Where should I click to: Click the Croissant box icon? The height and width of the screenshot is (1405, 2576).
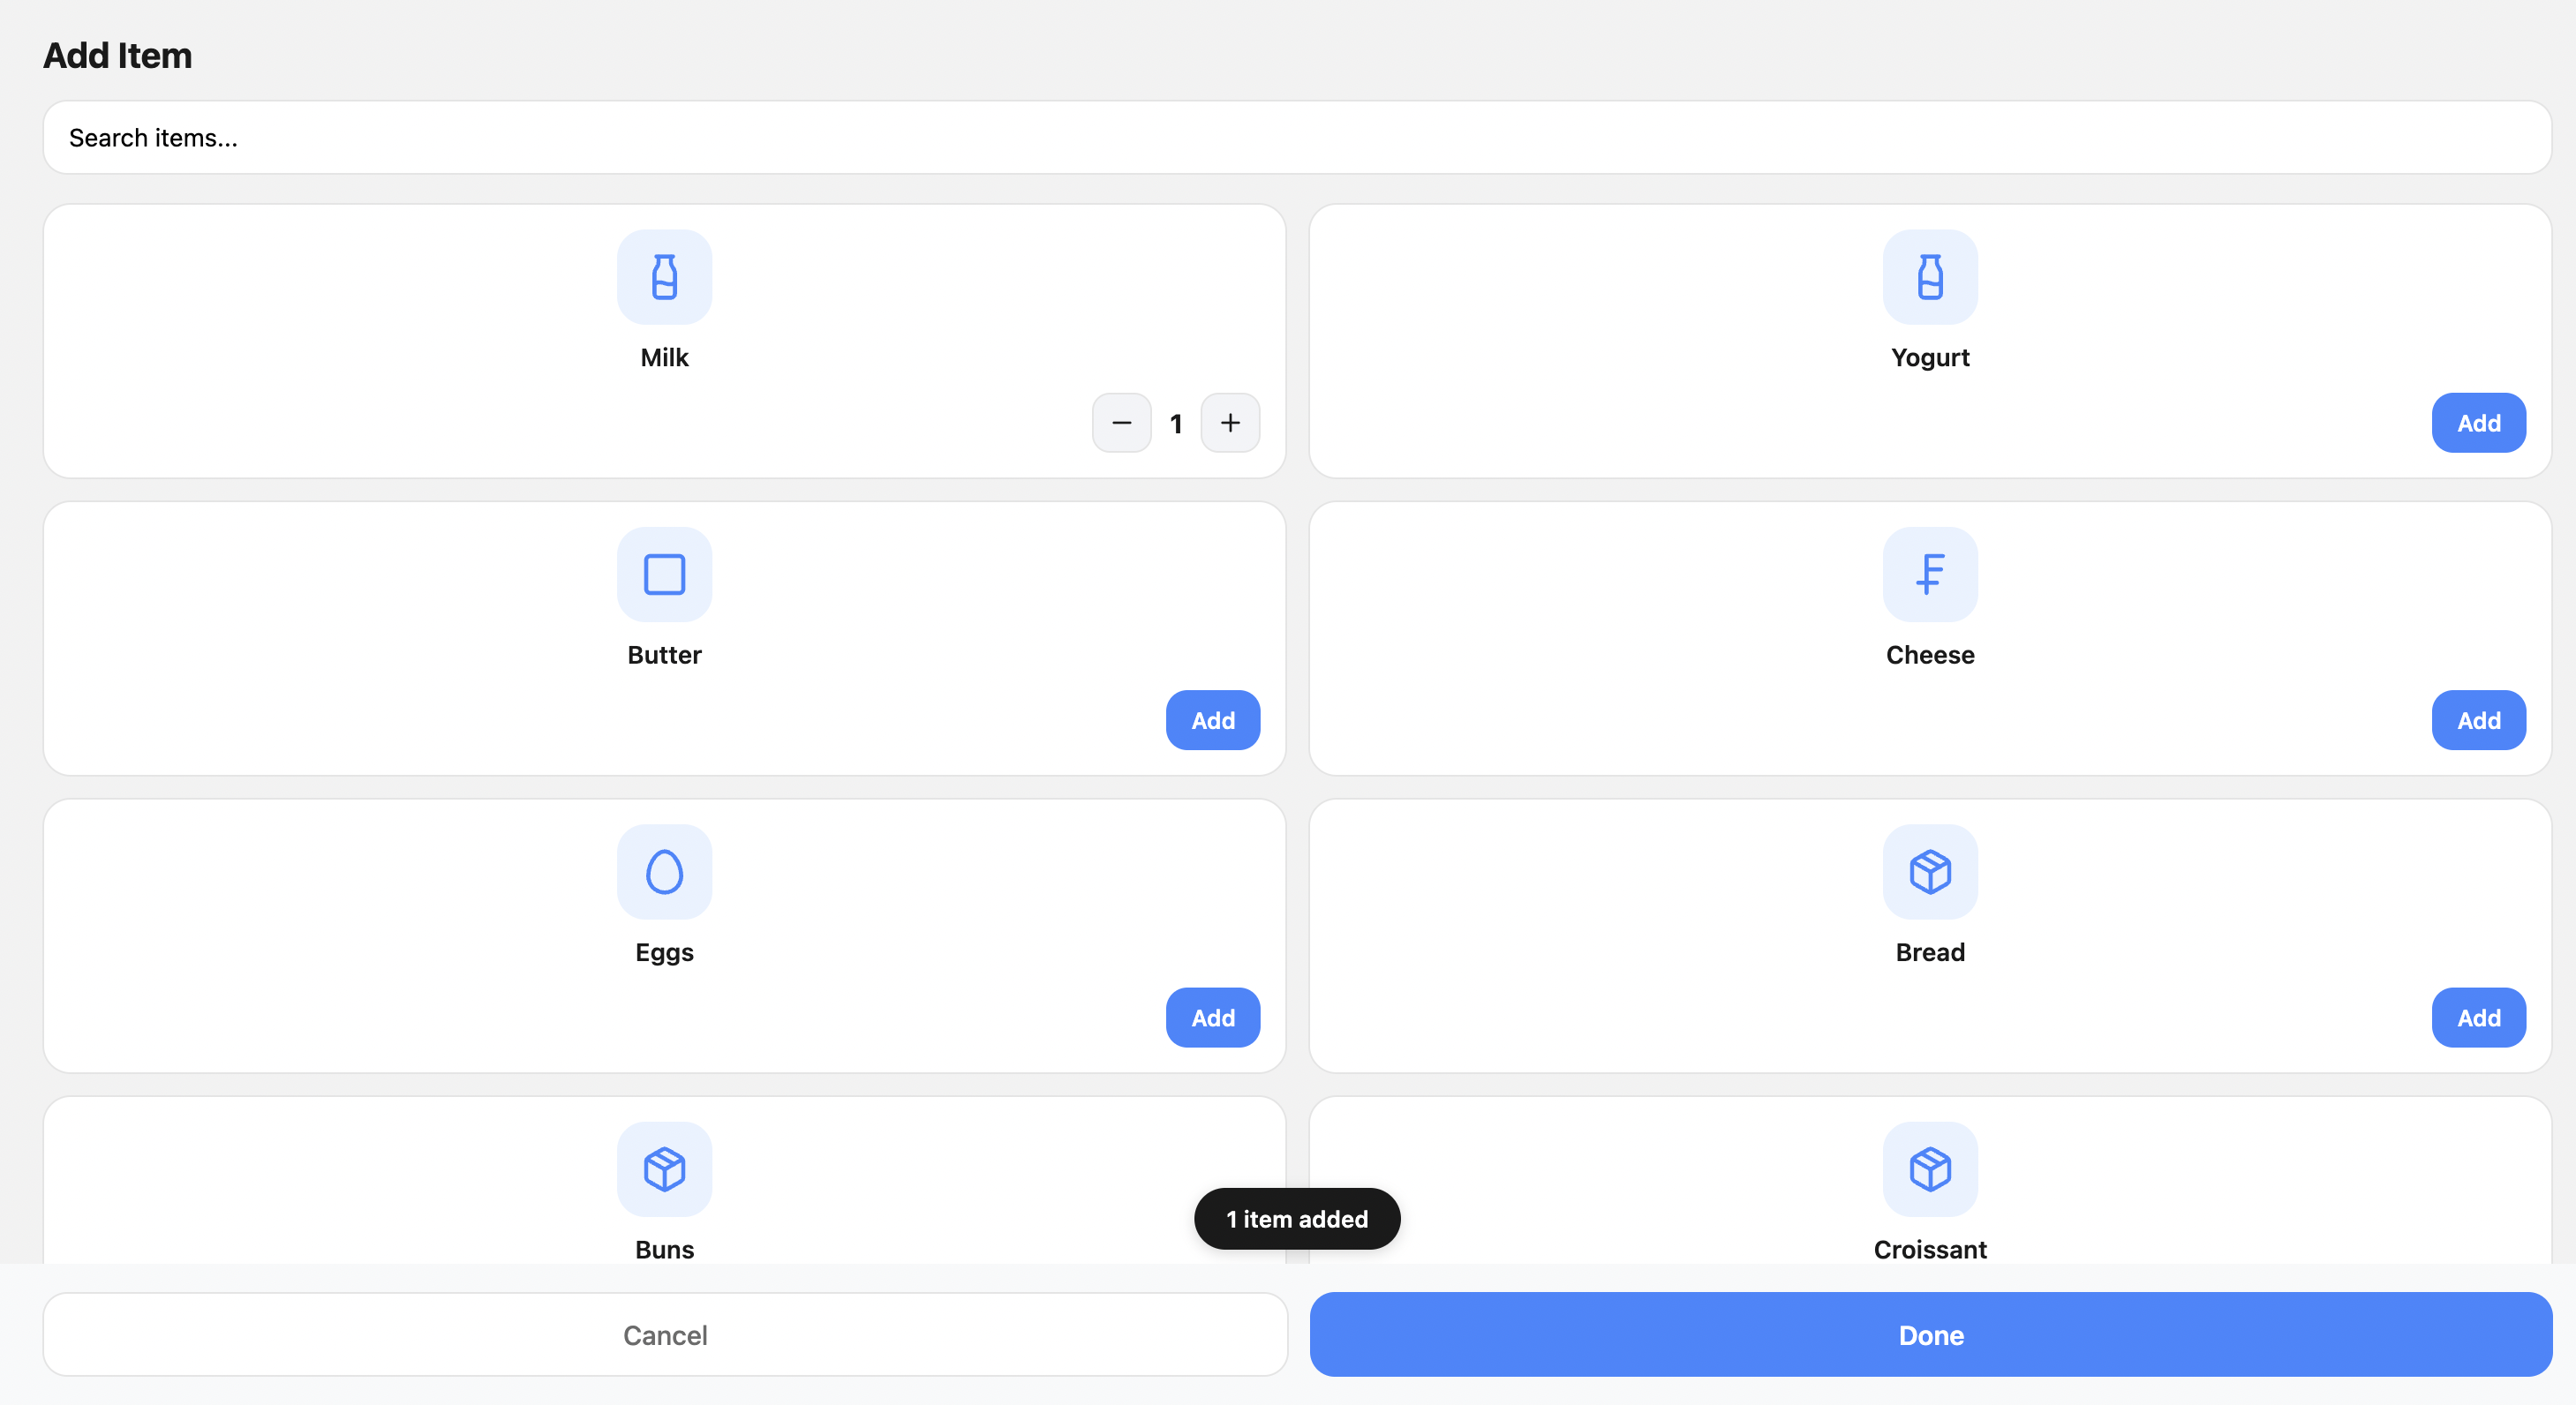click(1929, 1168)
